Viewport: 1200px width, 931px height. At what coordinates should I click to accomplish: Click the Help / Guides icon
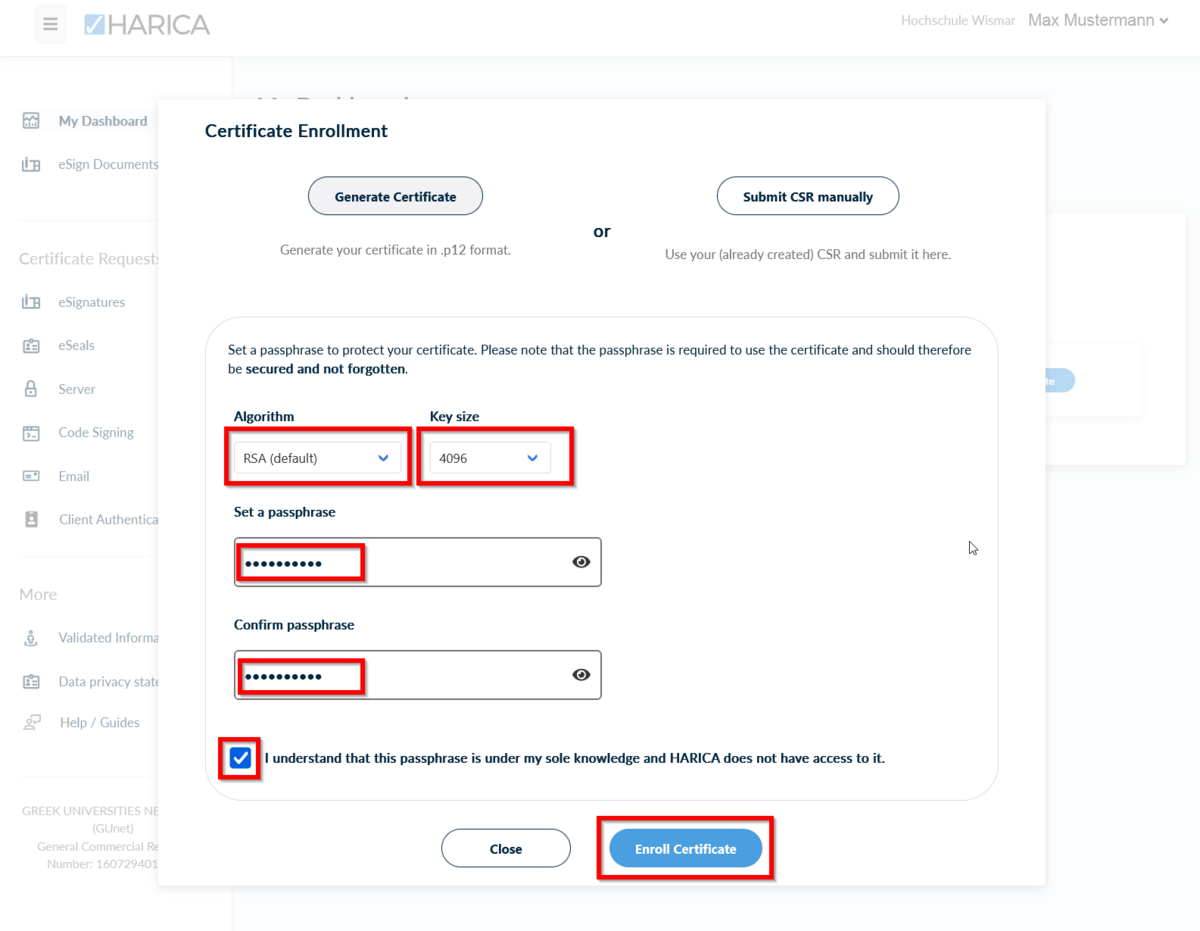pos(32,722)
